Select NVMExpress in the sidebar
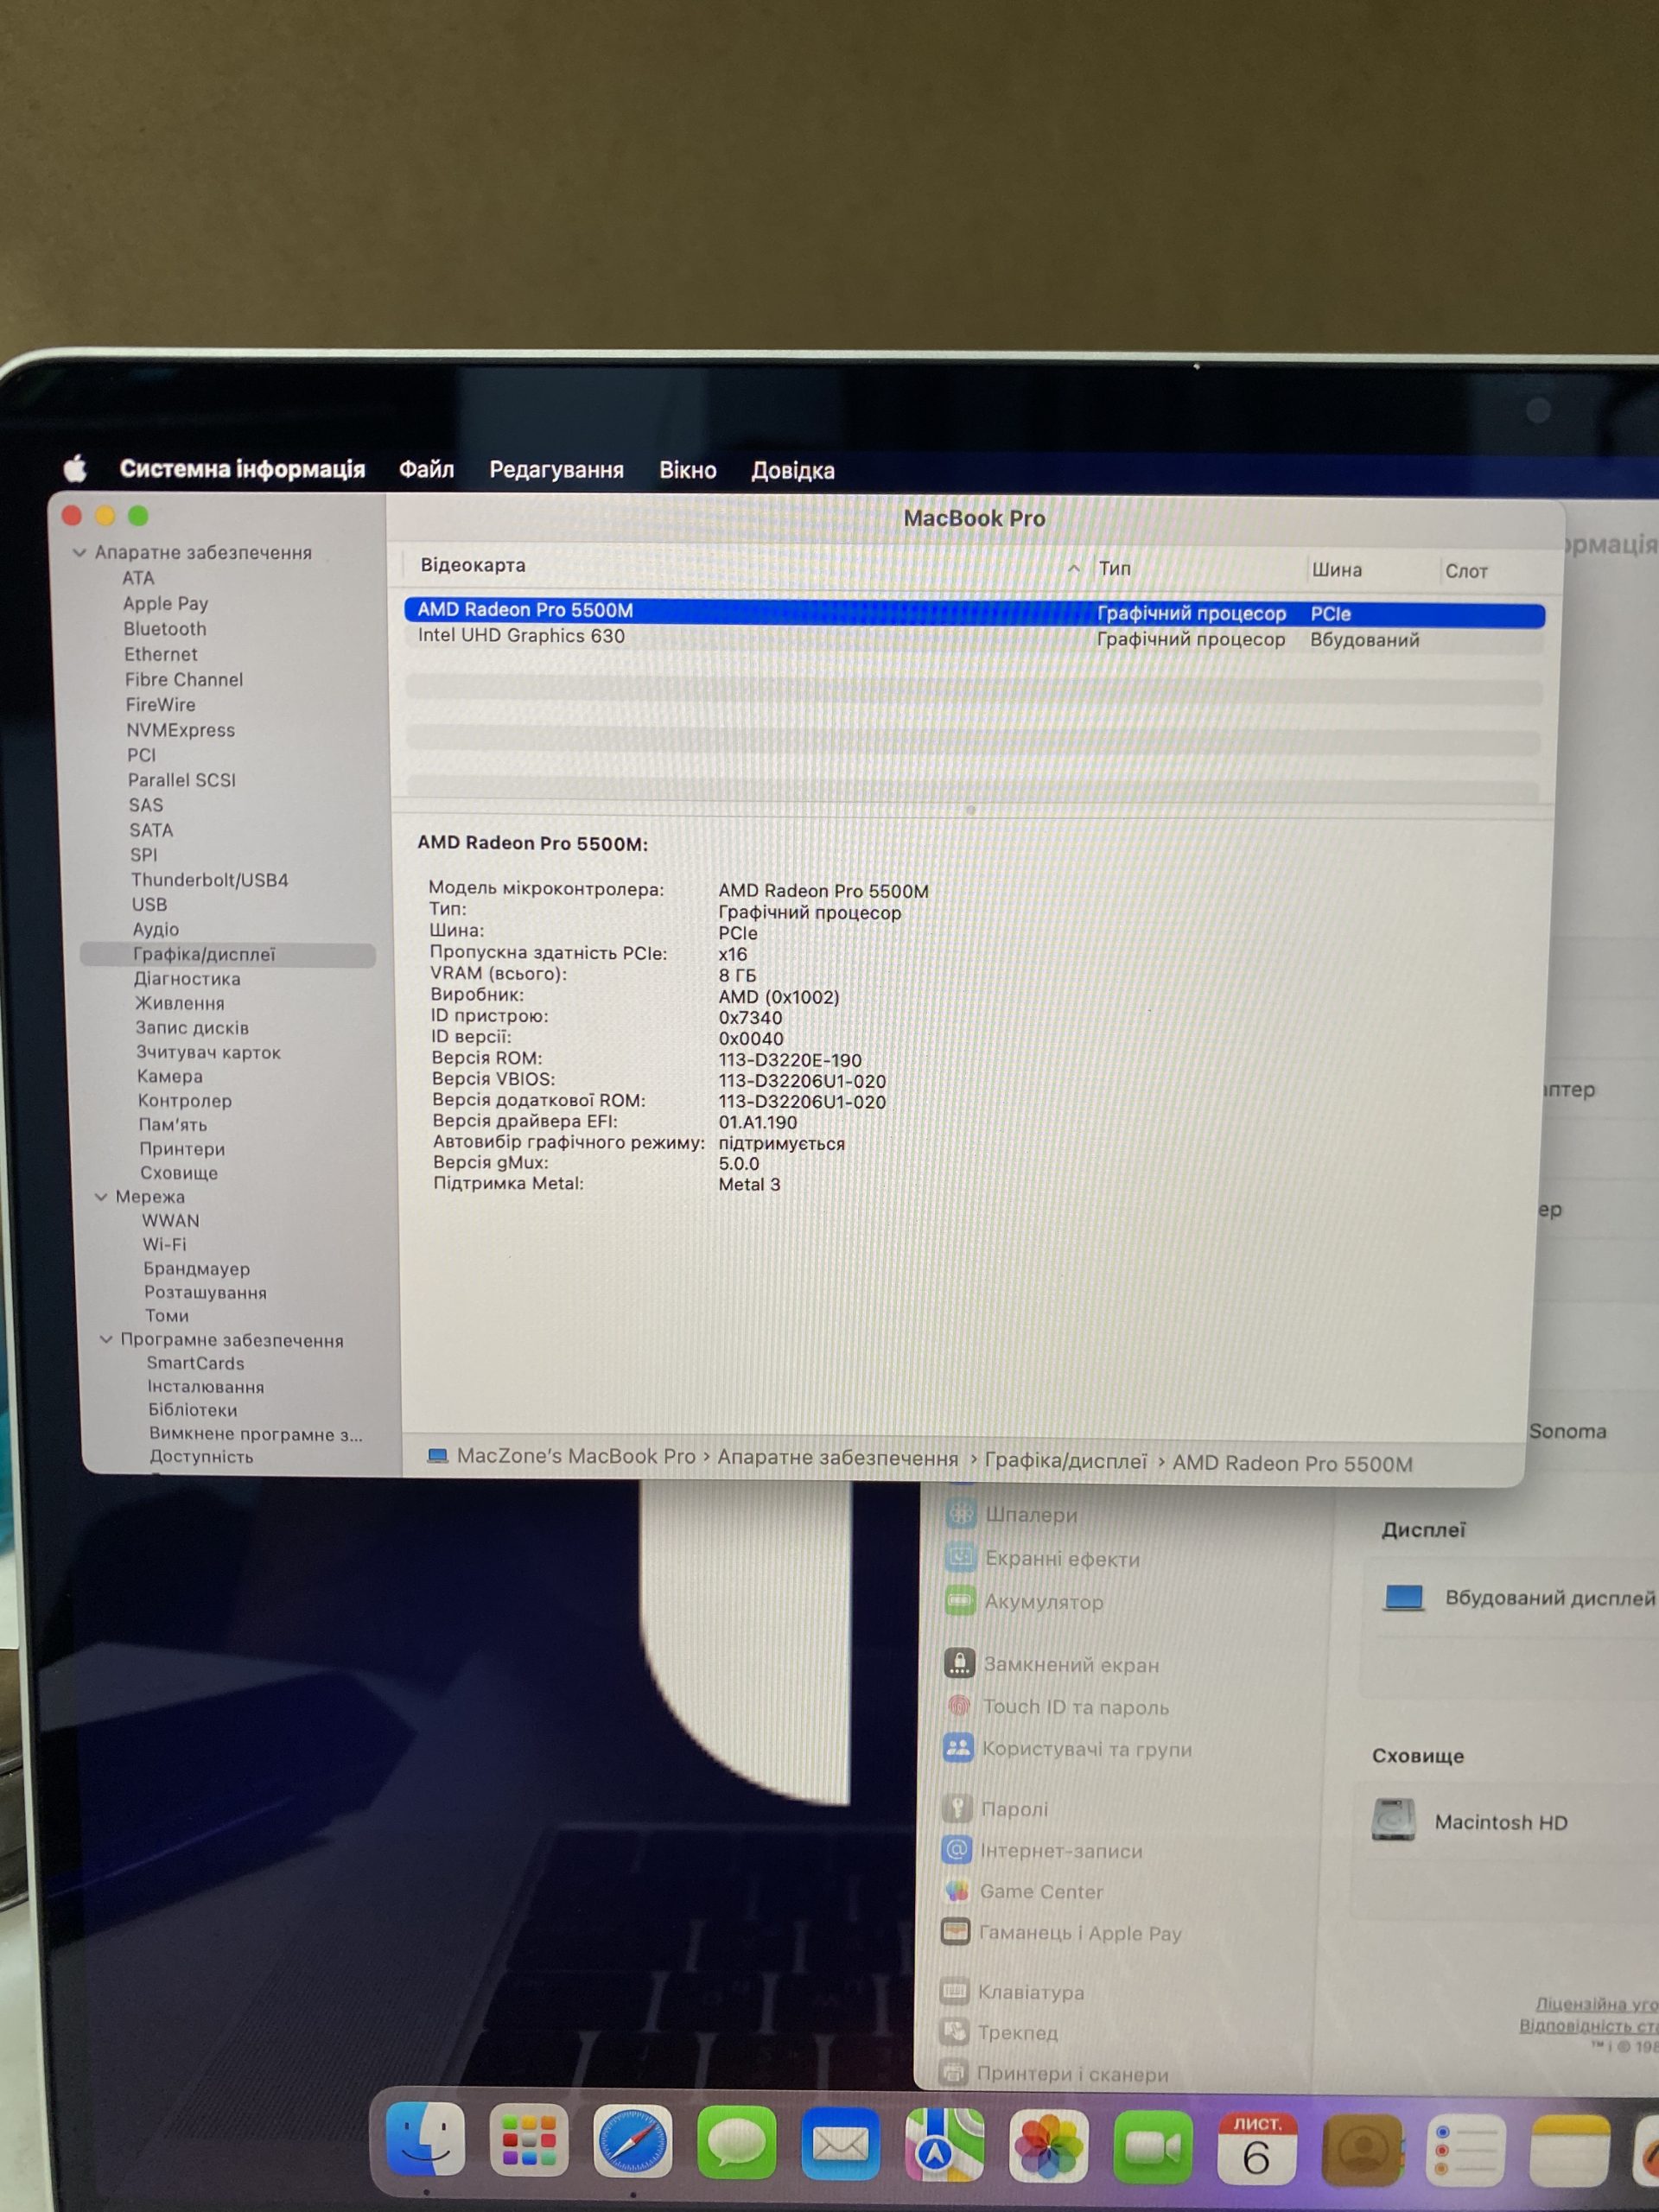Image resolution: width=1659 pixels, height=2212 pixels. tap(180, 729)
